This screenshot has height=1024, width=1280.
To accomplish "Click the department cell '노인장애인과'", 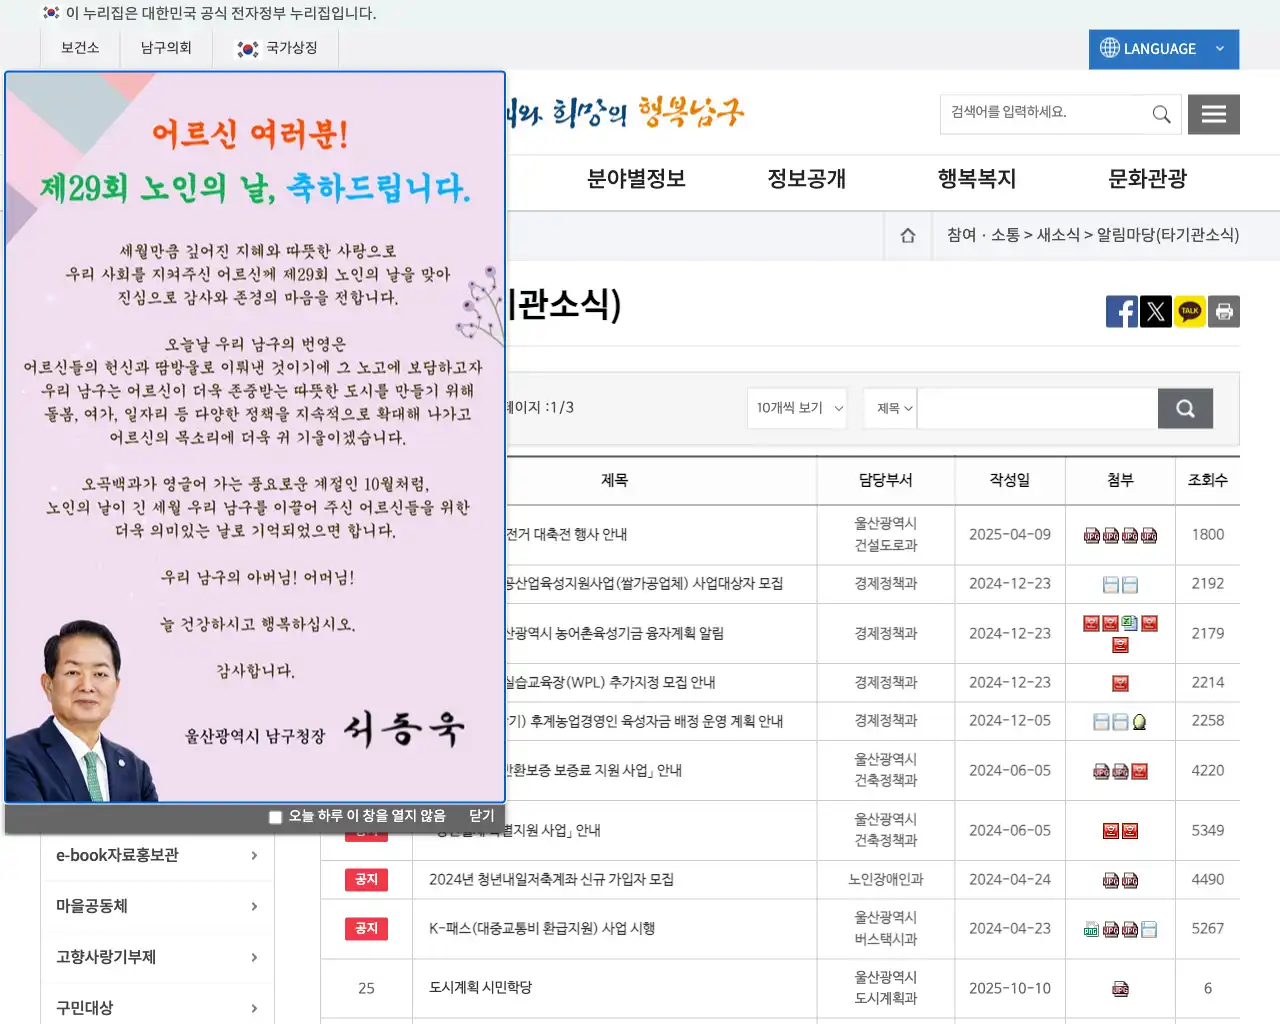I will click(886, 880).
